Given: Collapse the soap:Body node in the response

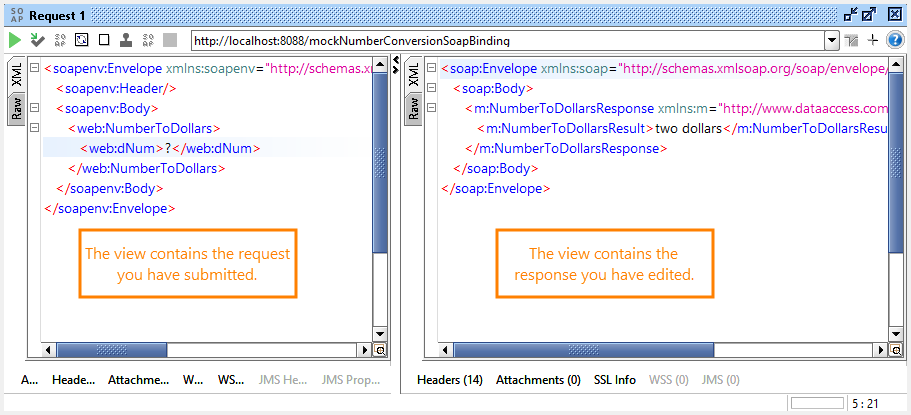Looking at the screenshot, I should click(431, 88).
